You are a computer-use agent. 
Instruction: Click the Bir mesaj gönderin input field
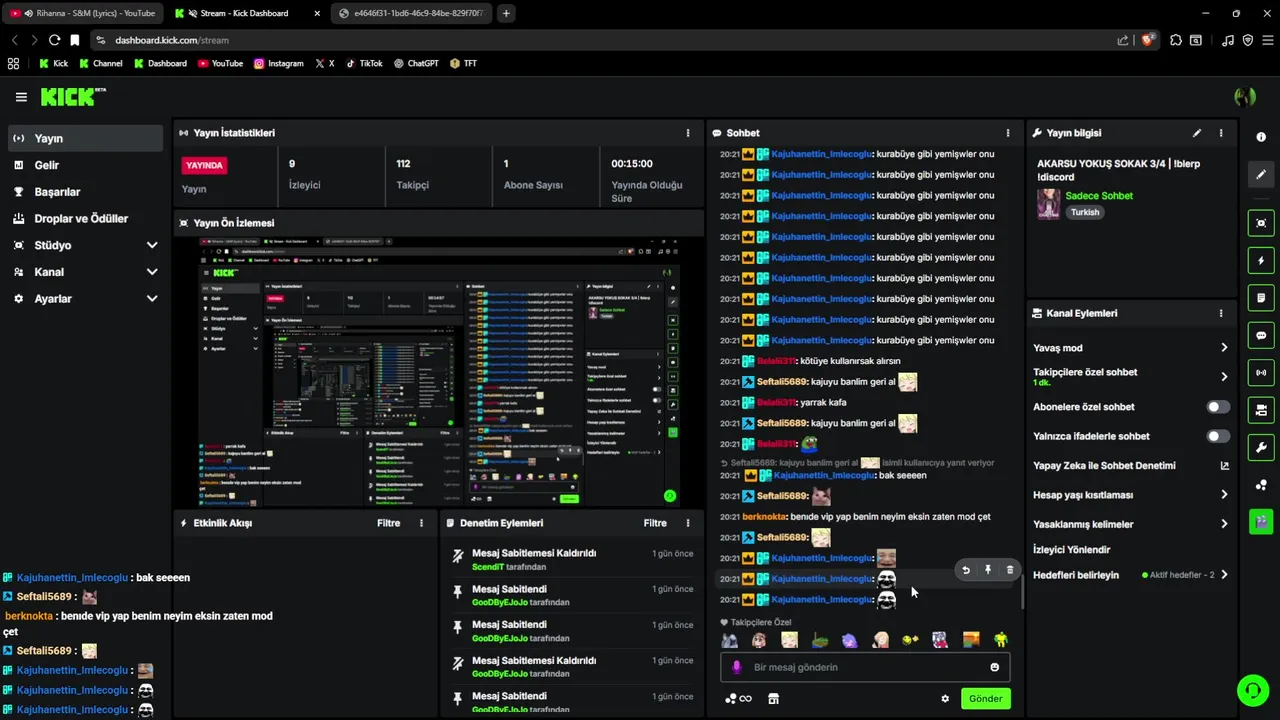[865, 667]
